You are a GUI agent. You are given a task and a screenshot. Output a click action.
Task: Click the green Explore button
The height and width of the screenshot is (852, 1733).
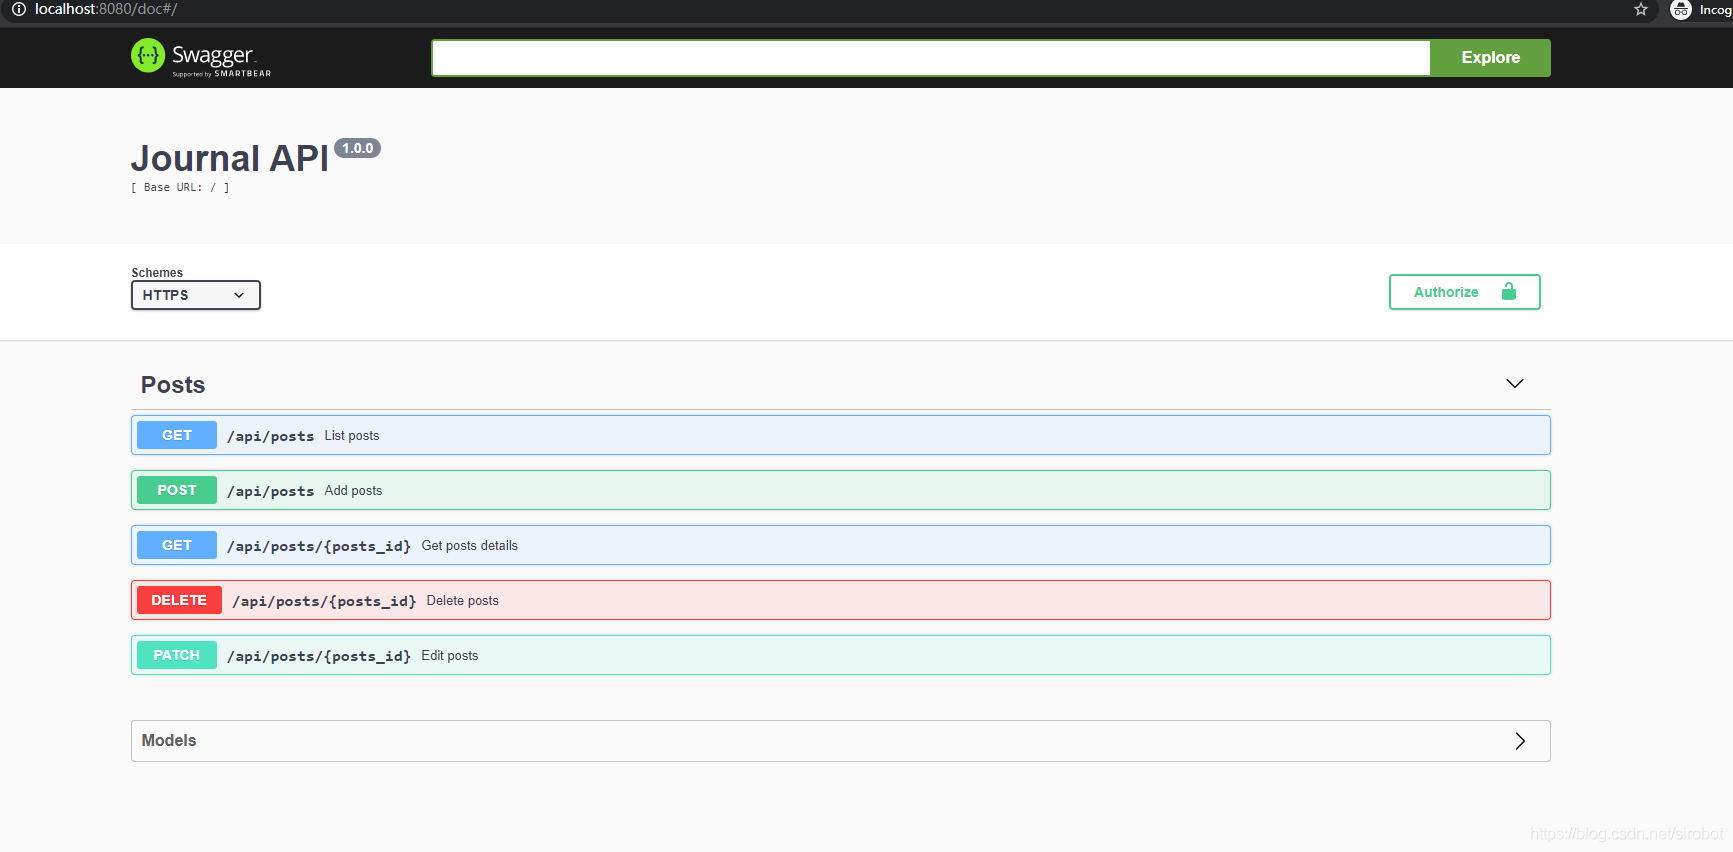tap(1490, 58)
